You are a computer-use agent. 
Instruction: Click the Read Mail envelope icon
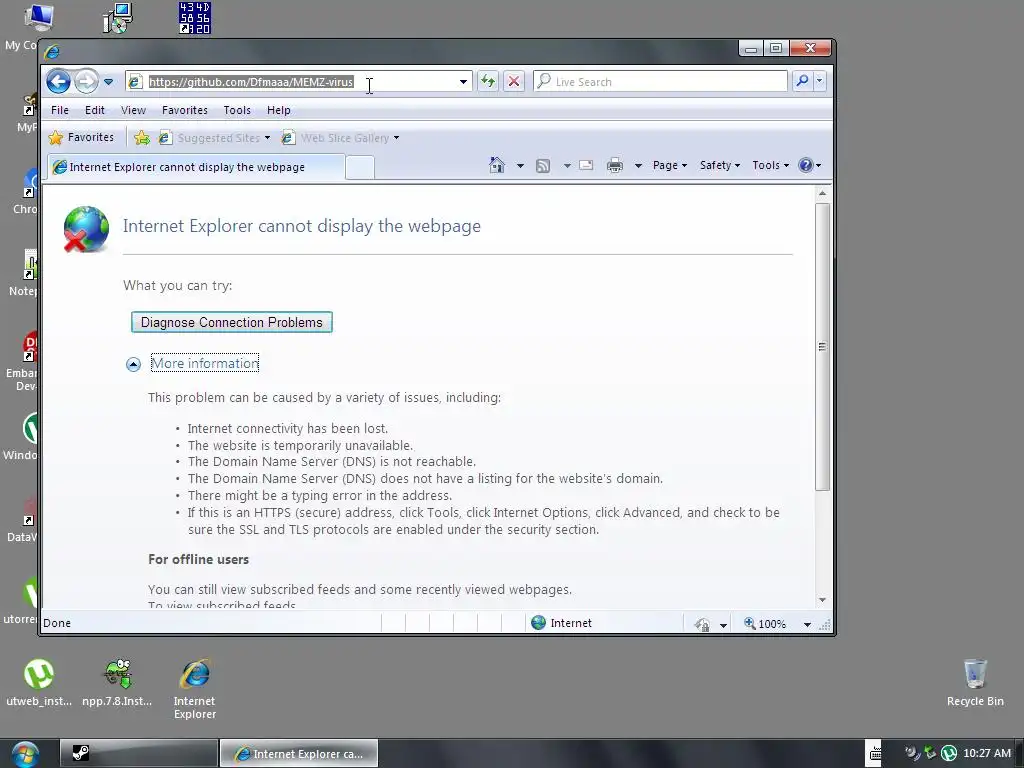586,165
